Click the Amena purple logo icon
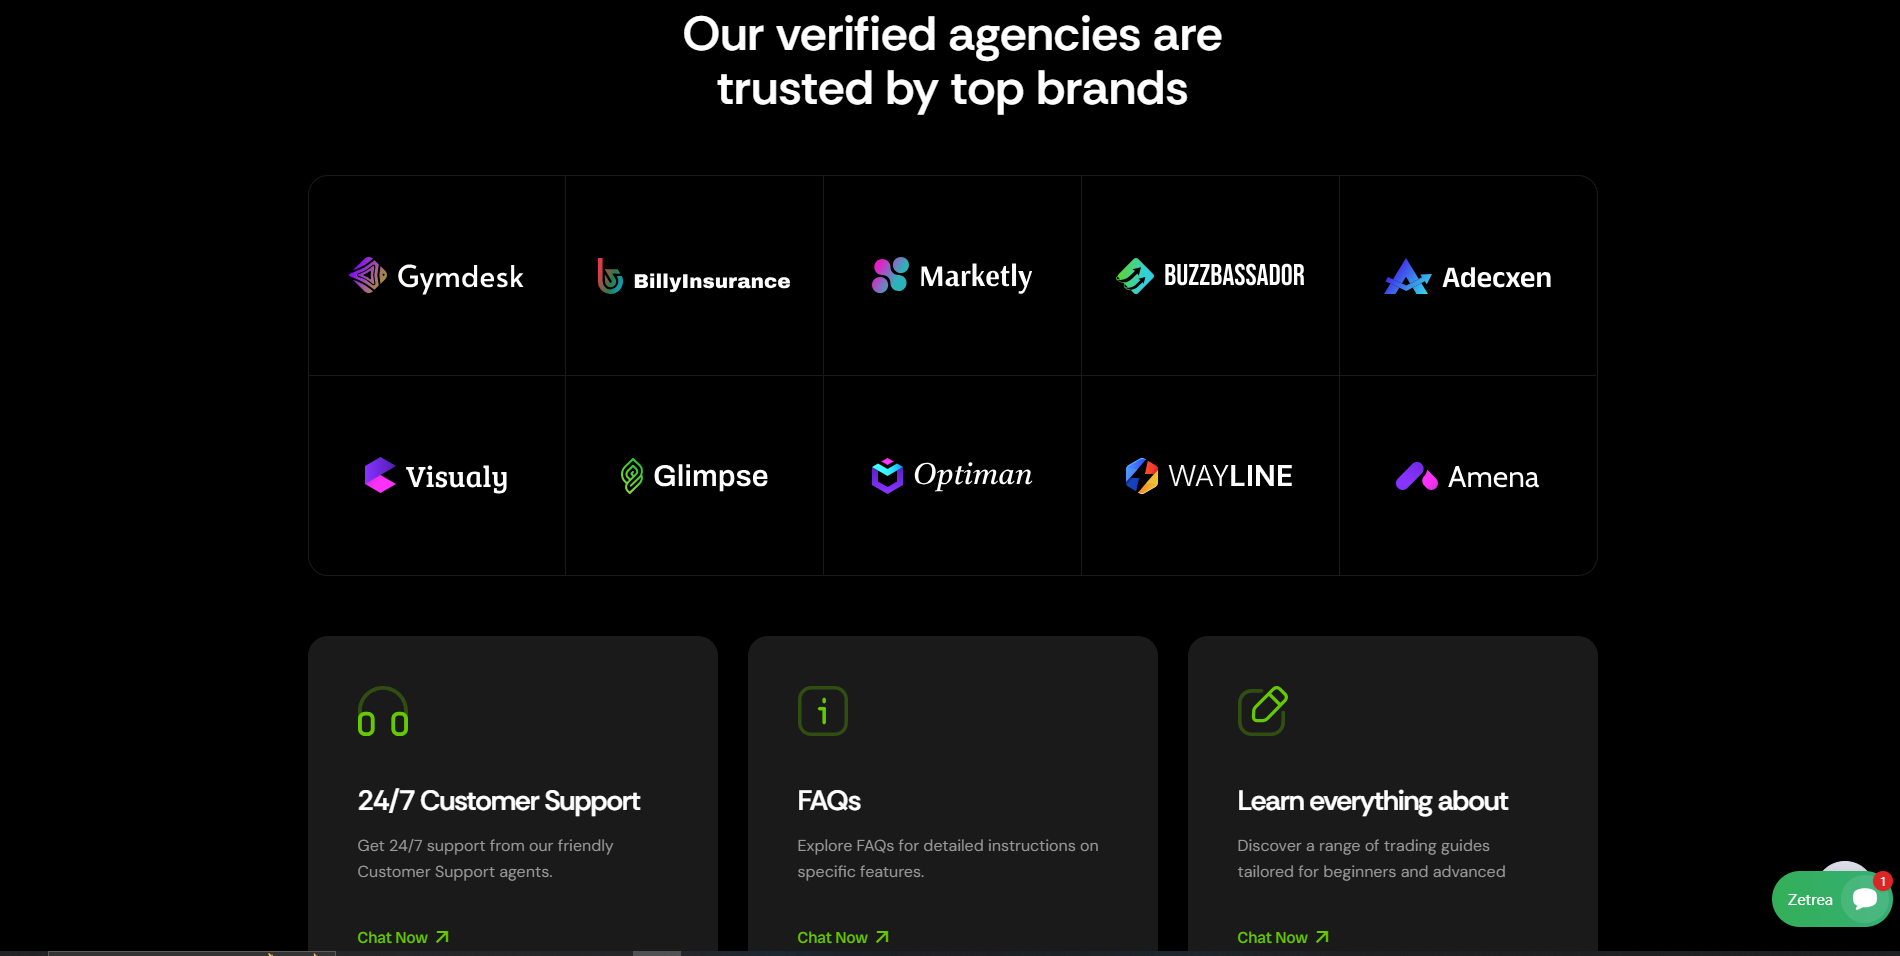 (1416, 476)
